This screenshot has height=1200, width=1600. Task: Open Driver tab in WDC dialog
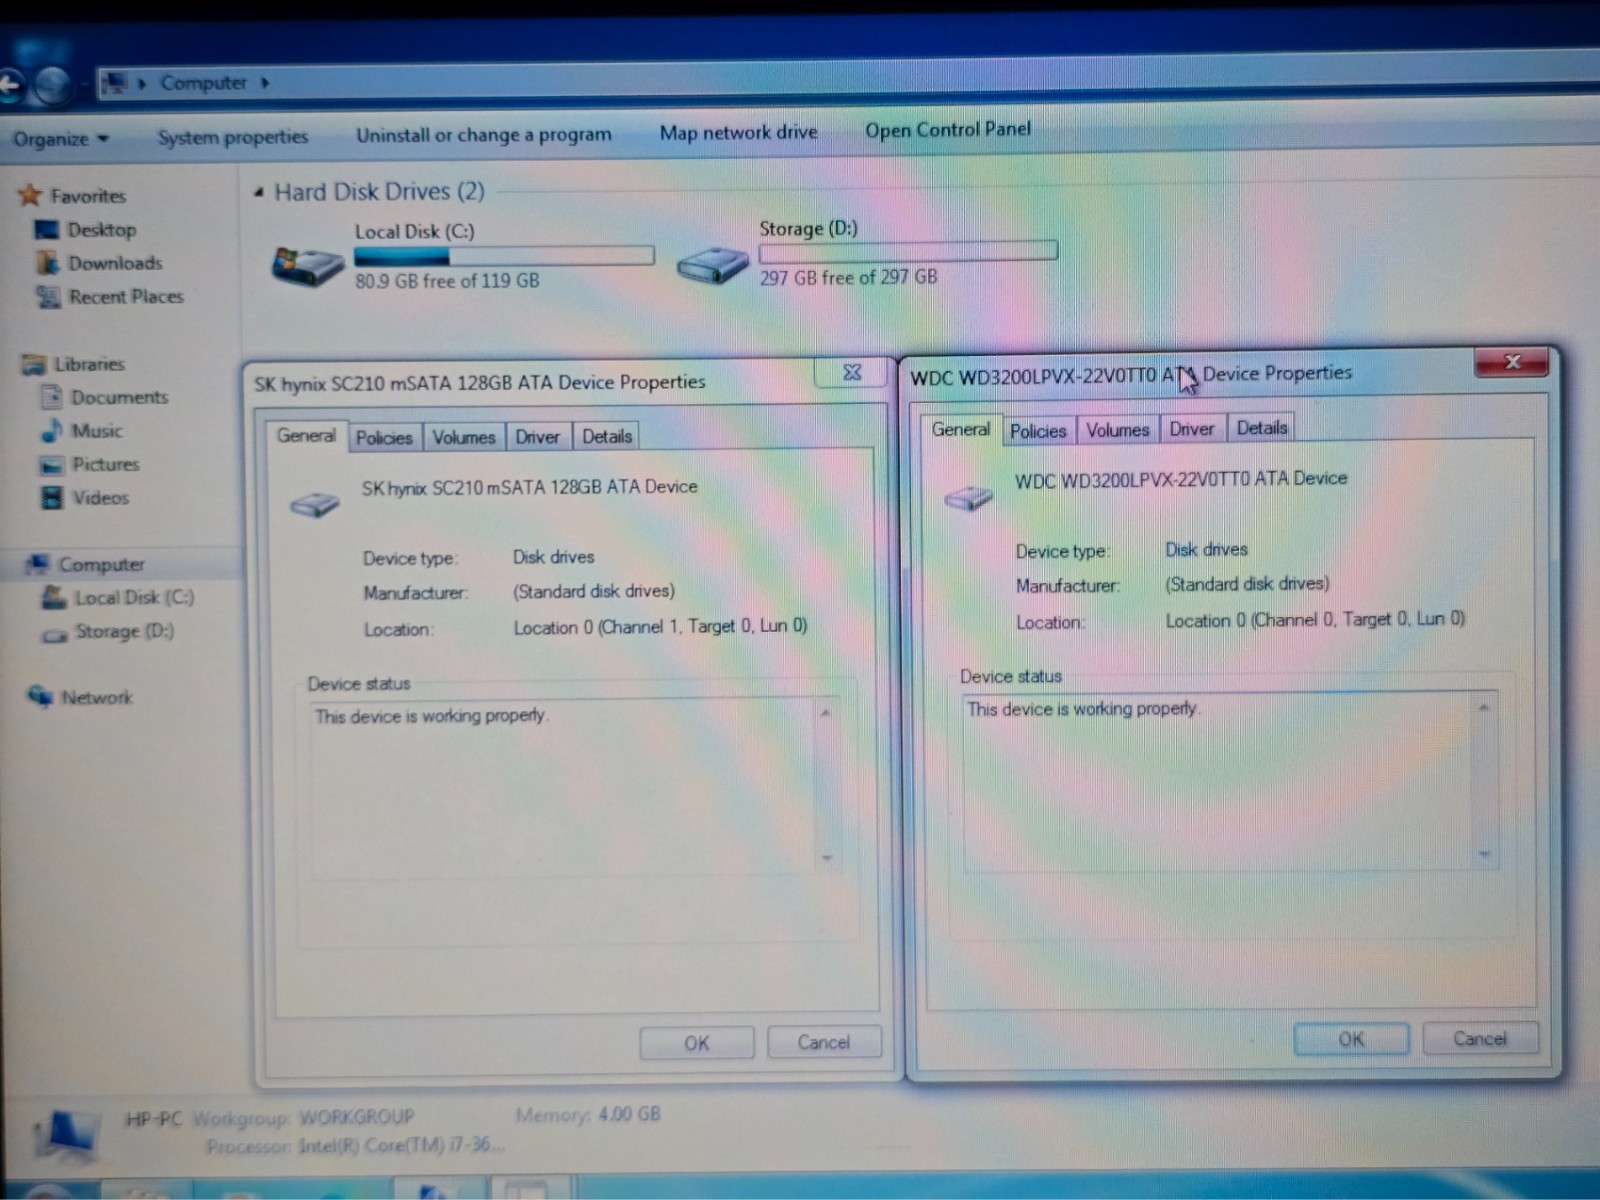(x=1191, y=429)
